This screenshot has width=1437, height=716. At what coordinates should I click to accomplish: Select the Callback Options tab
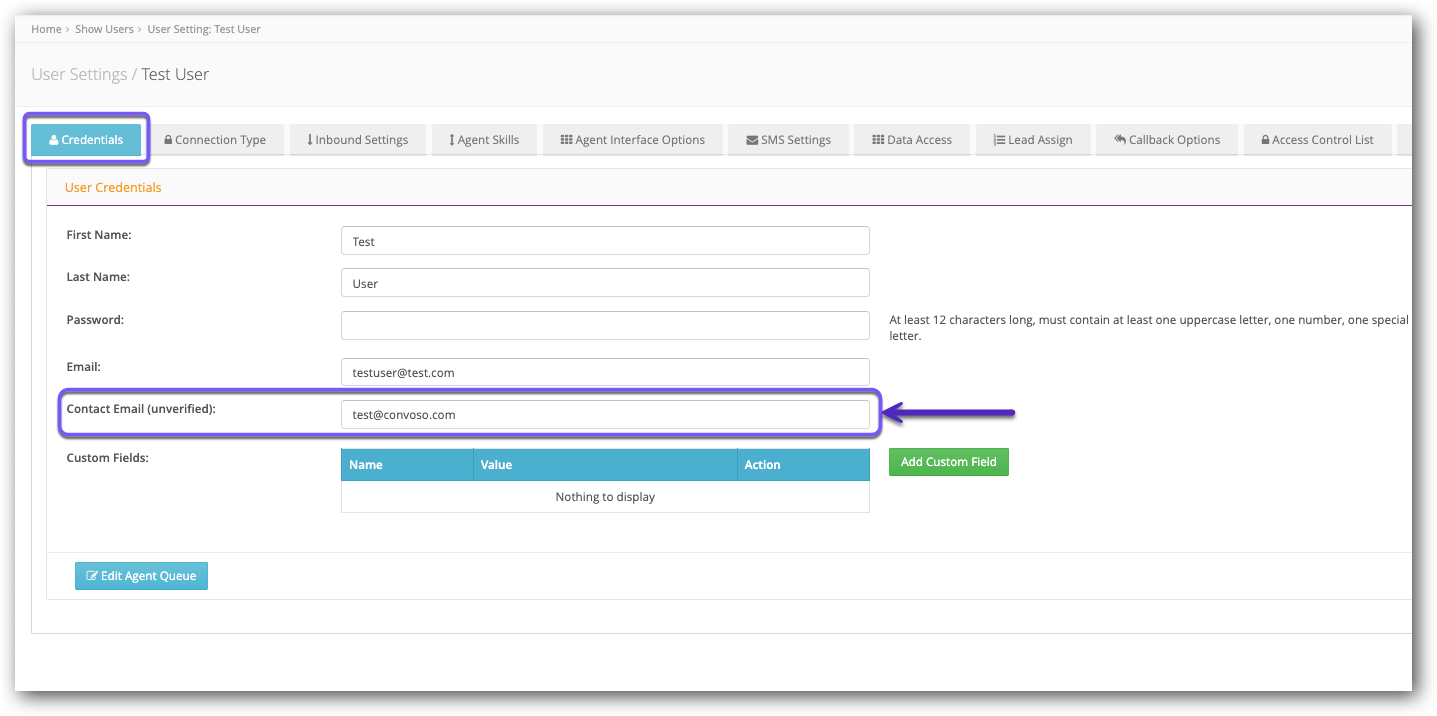click(x=1167, y=140)
